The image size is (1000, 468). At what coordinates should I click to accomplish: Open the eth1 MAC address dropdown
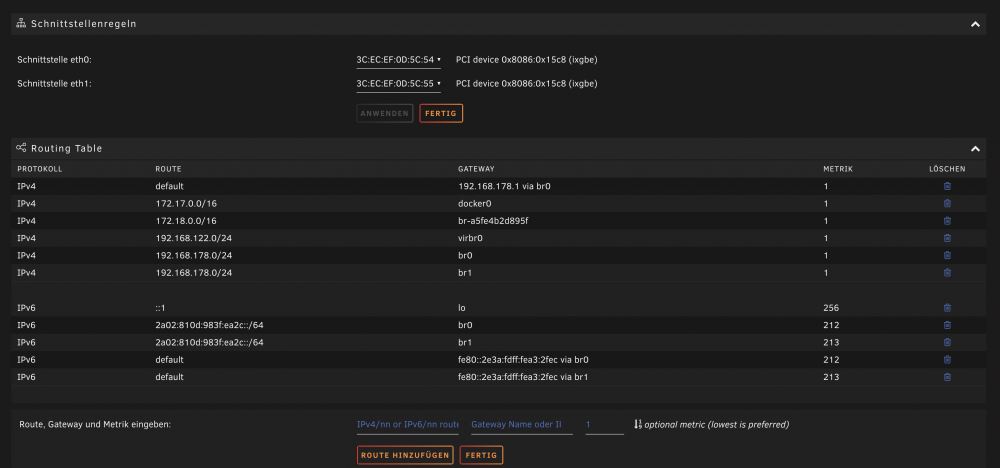[399, 84]
